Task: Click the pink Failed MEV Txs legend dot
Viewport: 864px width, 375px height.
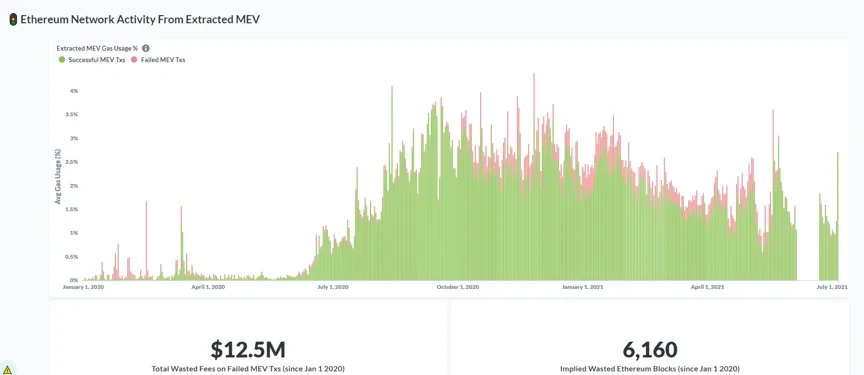Action: tap(133, 60)
